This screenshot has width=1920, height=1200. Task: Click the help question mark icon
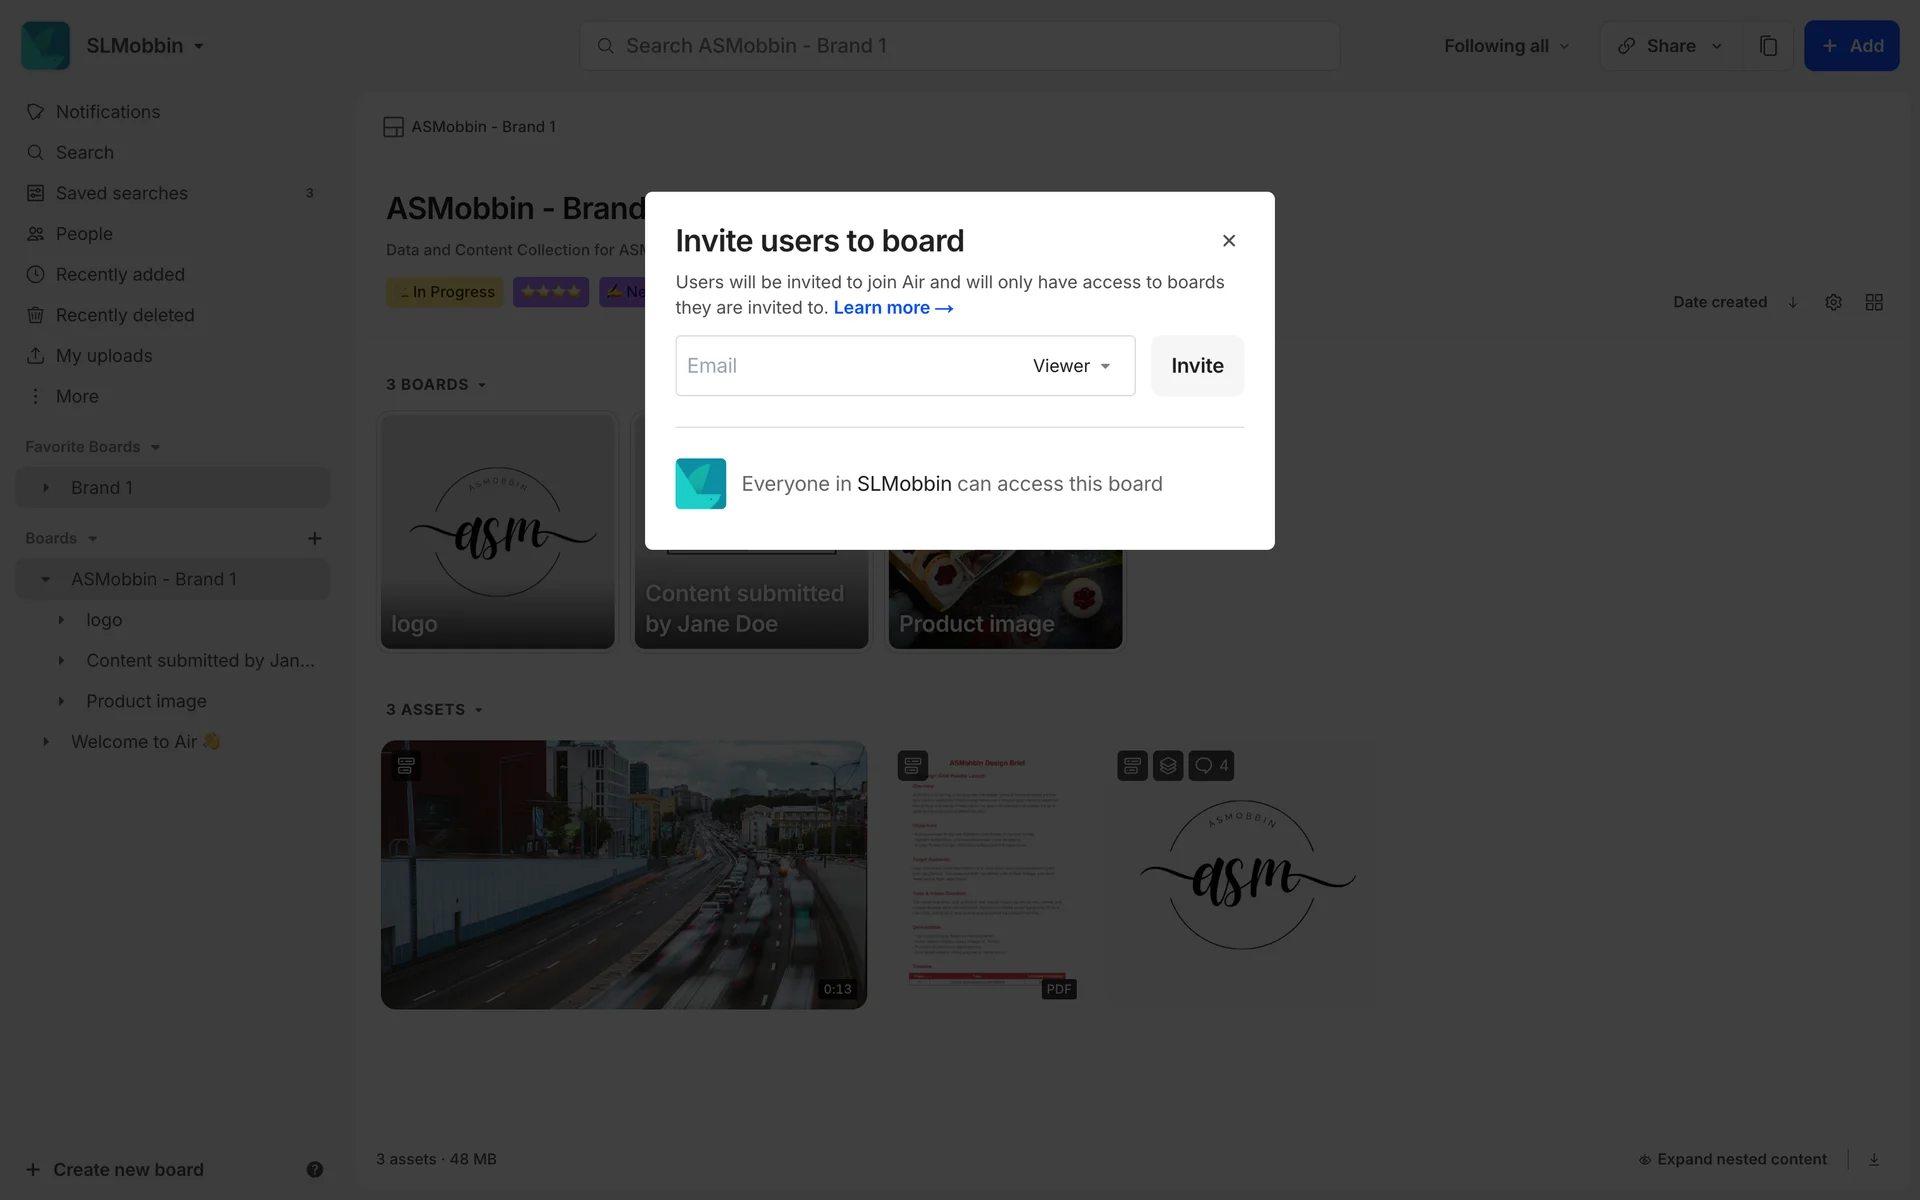coord(314,1169)
